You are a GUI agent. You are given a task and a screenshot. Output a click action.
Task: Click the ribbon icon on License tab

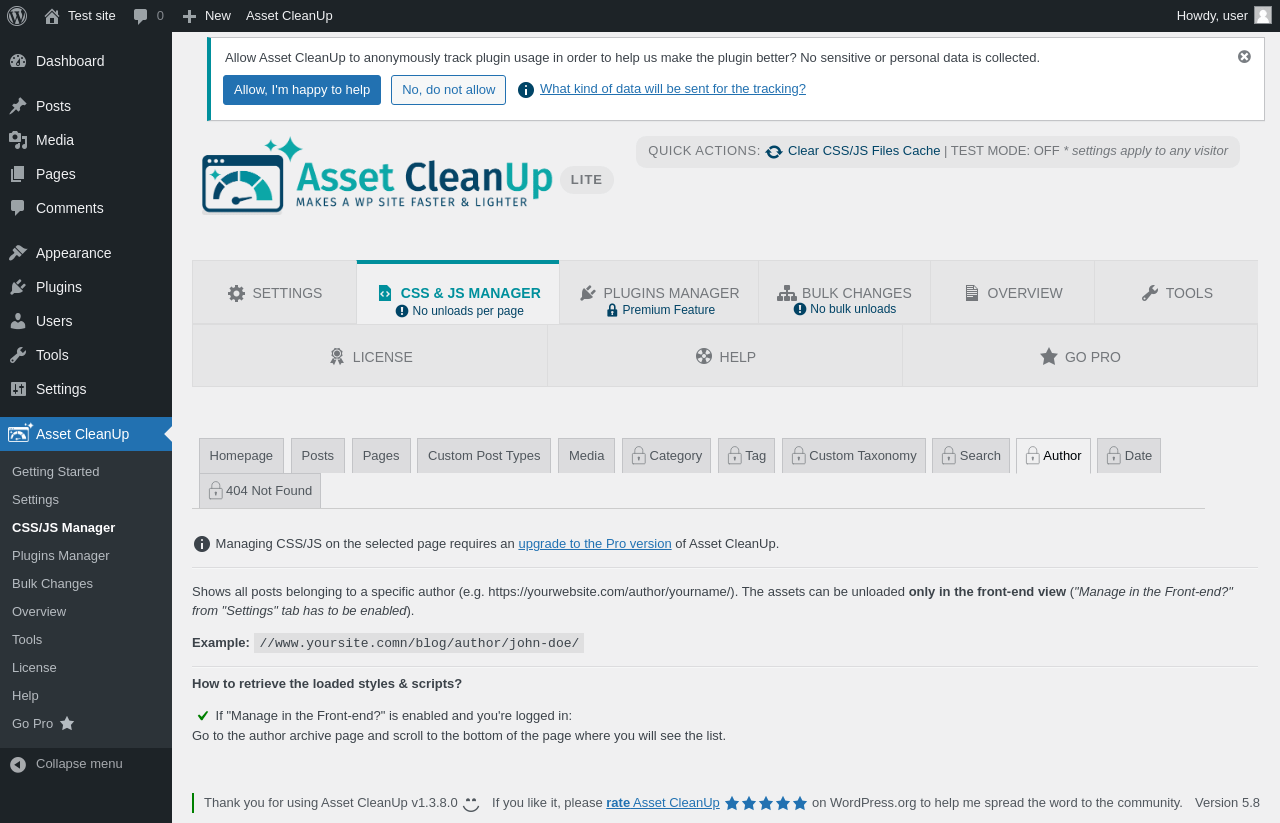(x=337, y=356)
